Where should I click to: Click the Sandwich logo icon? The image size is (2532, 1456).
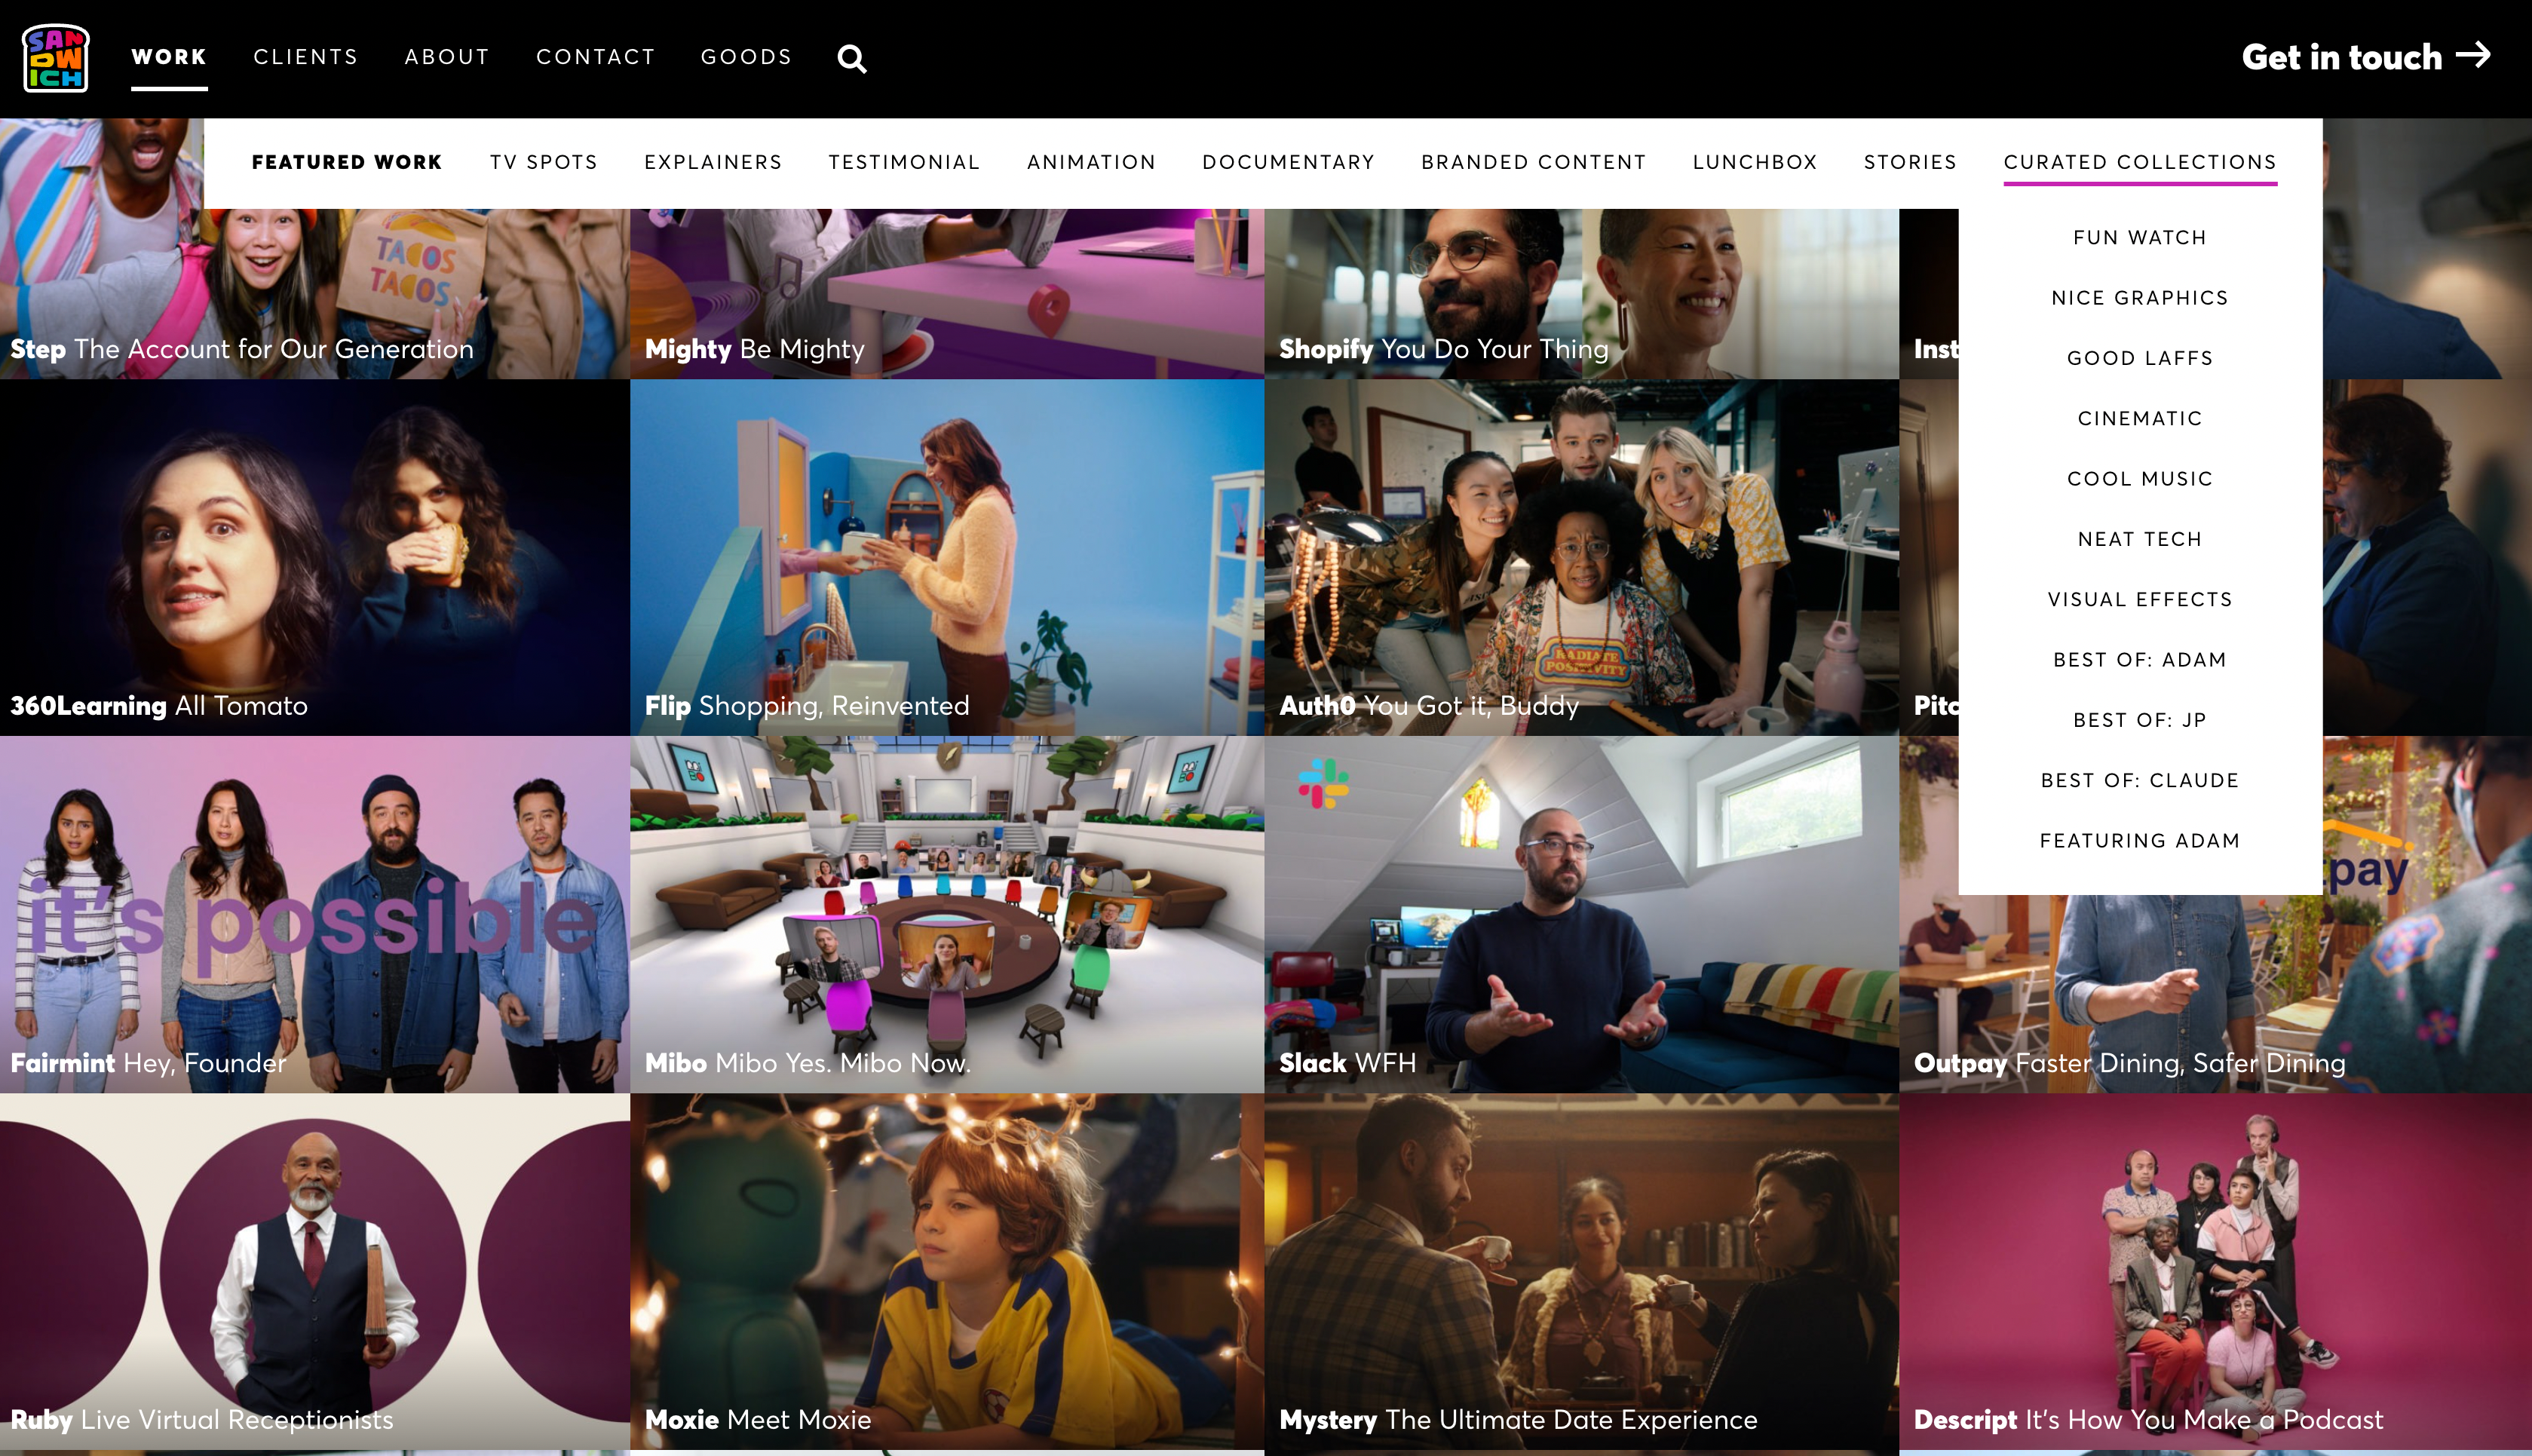pyautogui.click(x=56, y=58)
